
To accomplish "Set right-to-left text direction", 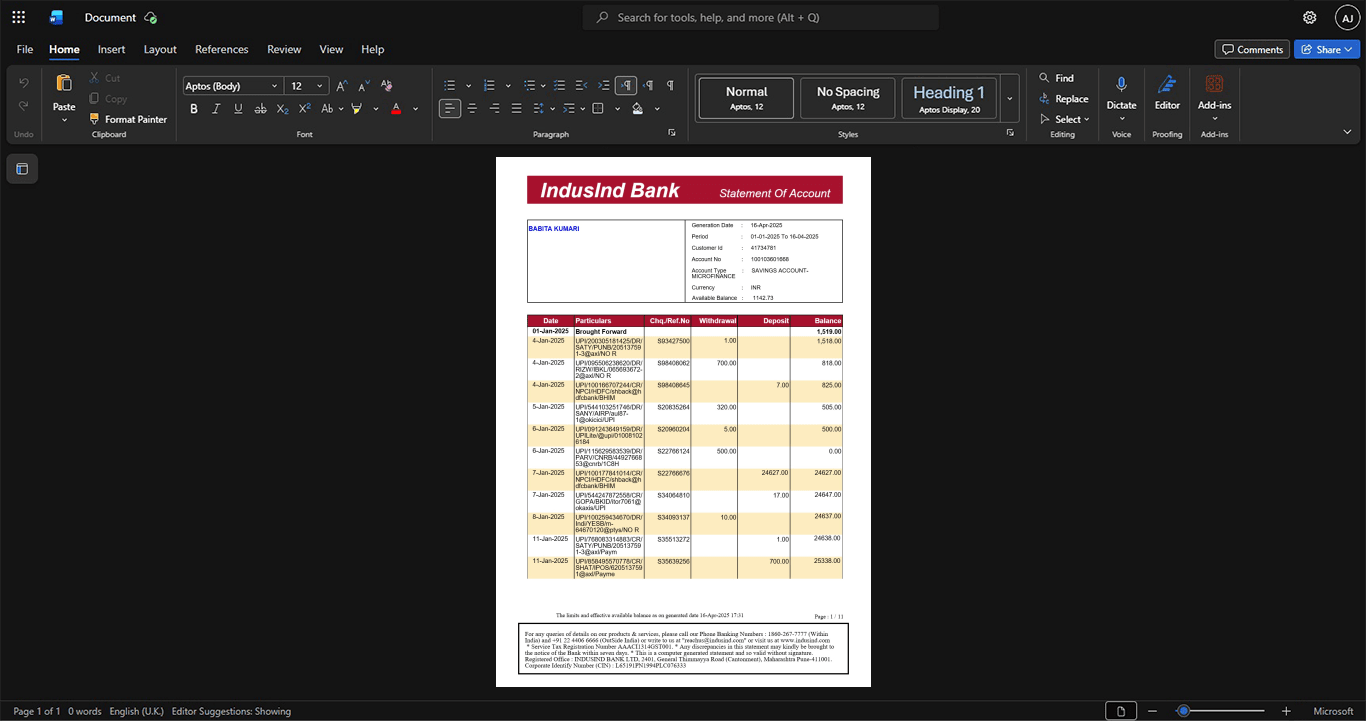I will [x=648, y=86].
